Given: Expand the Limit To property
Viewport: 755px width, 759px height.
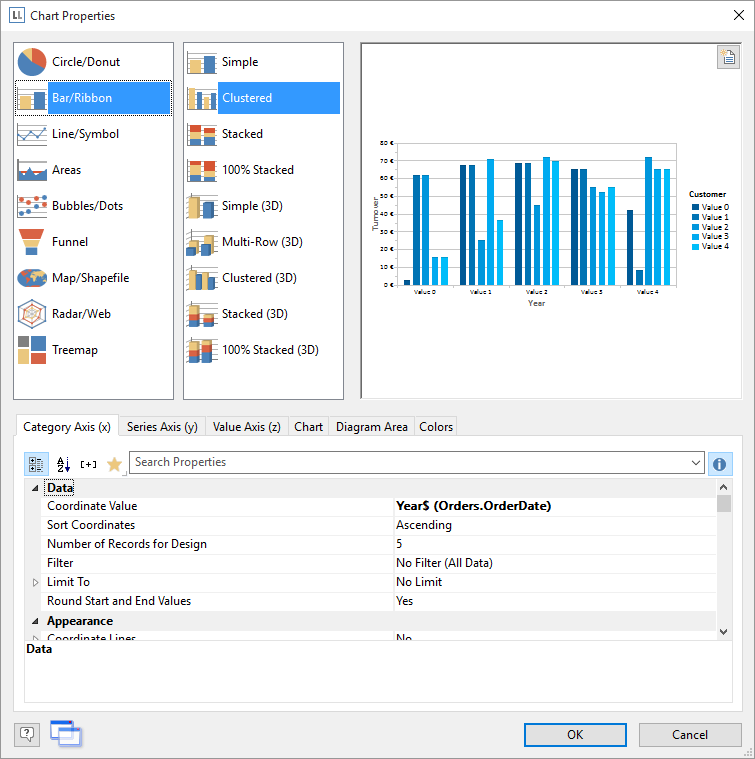Looking at the screenshot, I should 36,582.
